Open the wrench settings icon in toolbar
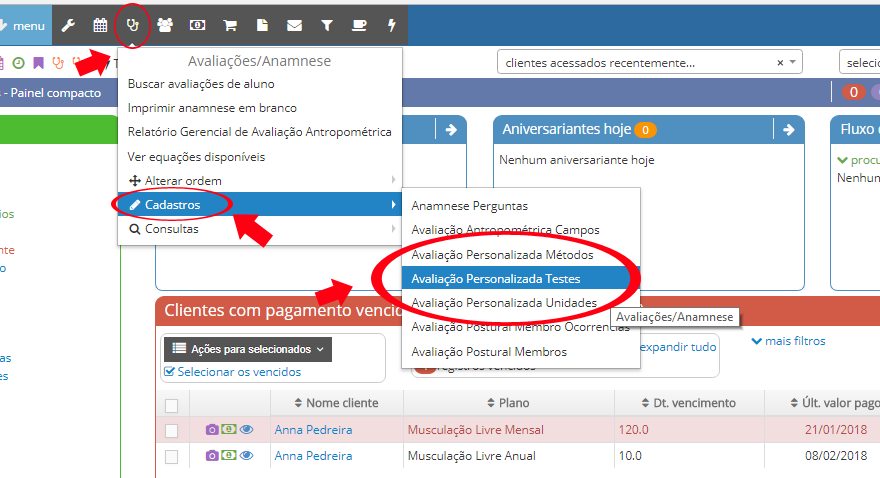 68,25
